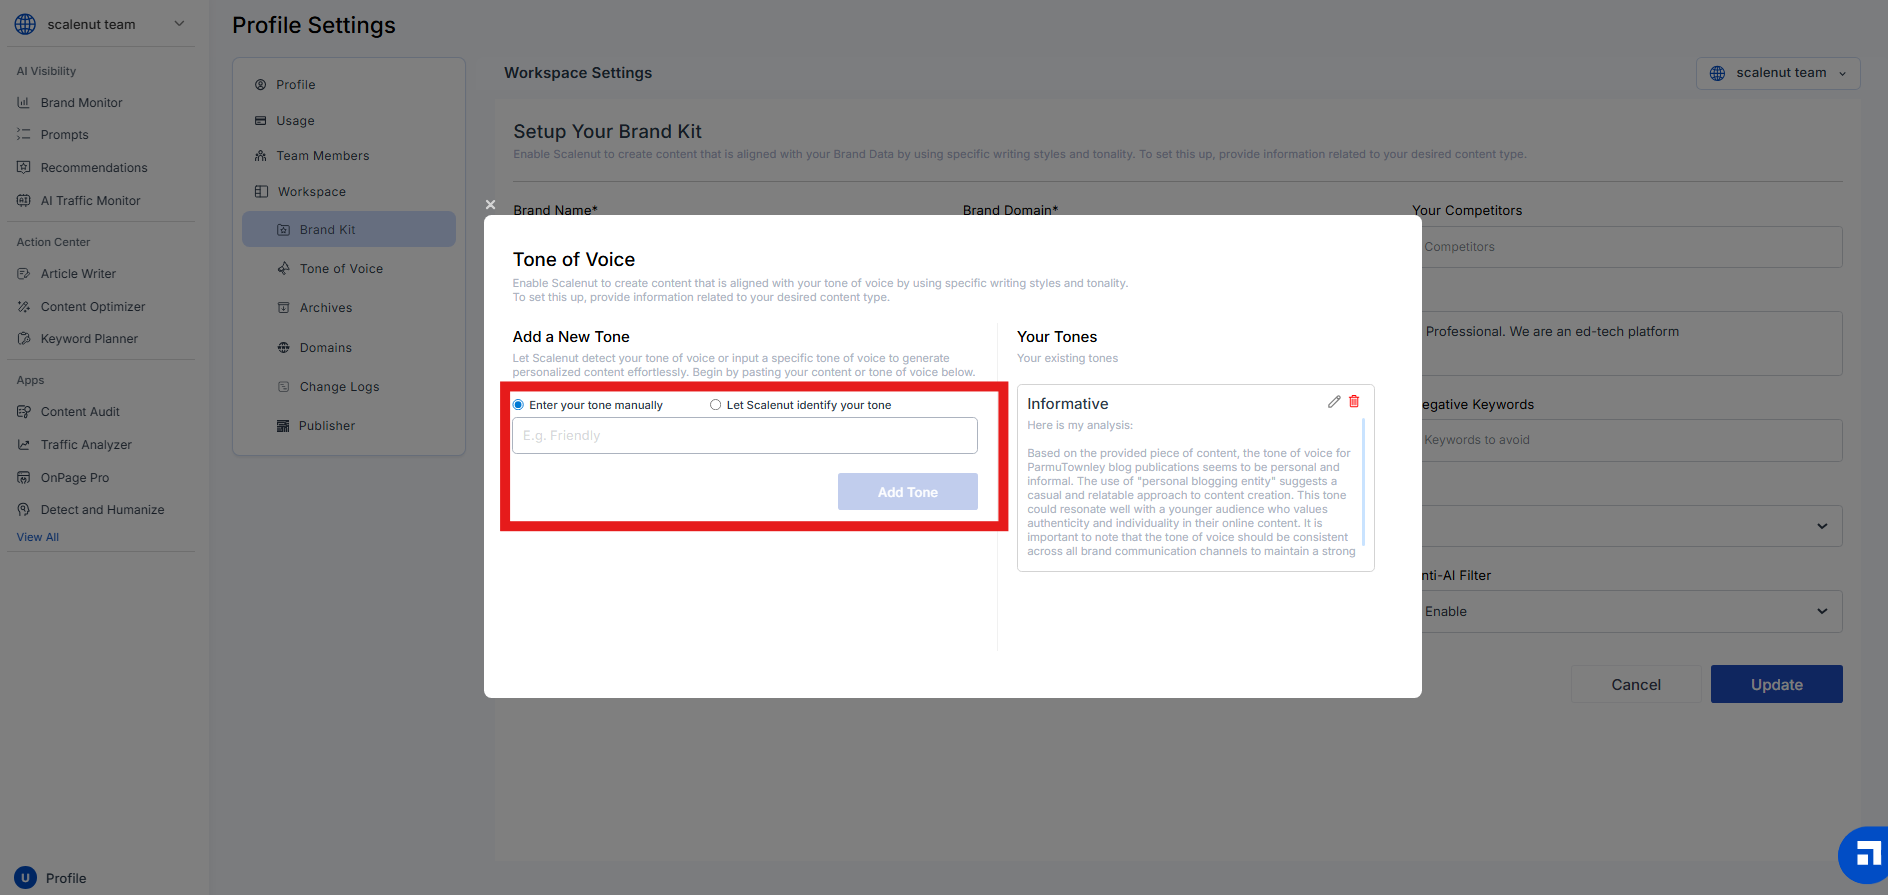Click the Article Writer sidebar icon
This screenshot has width=1888, height=895.
[x=24, y=274]
